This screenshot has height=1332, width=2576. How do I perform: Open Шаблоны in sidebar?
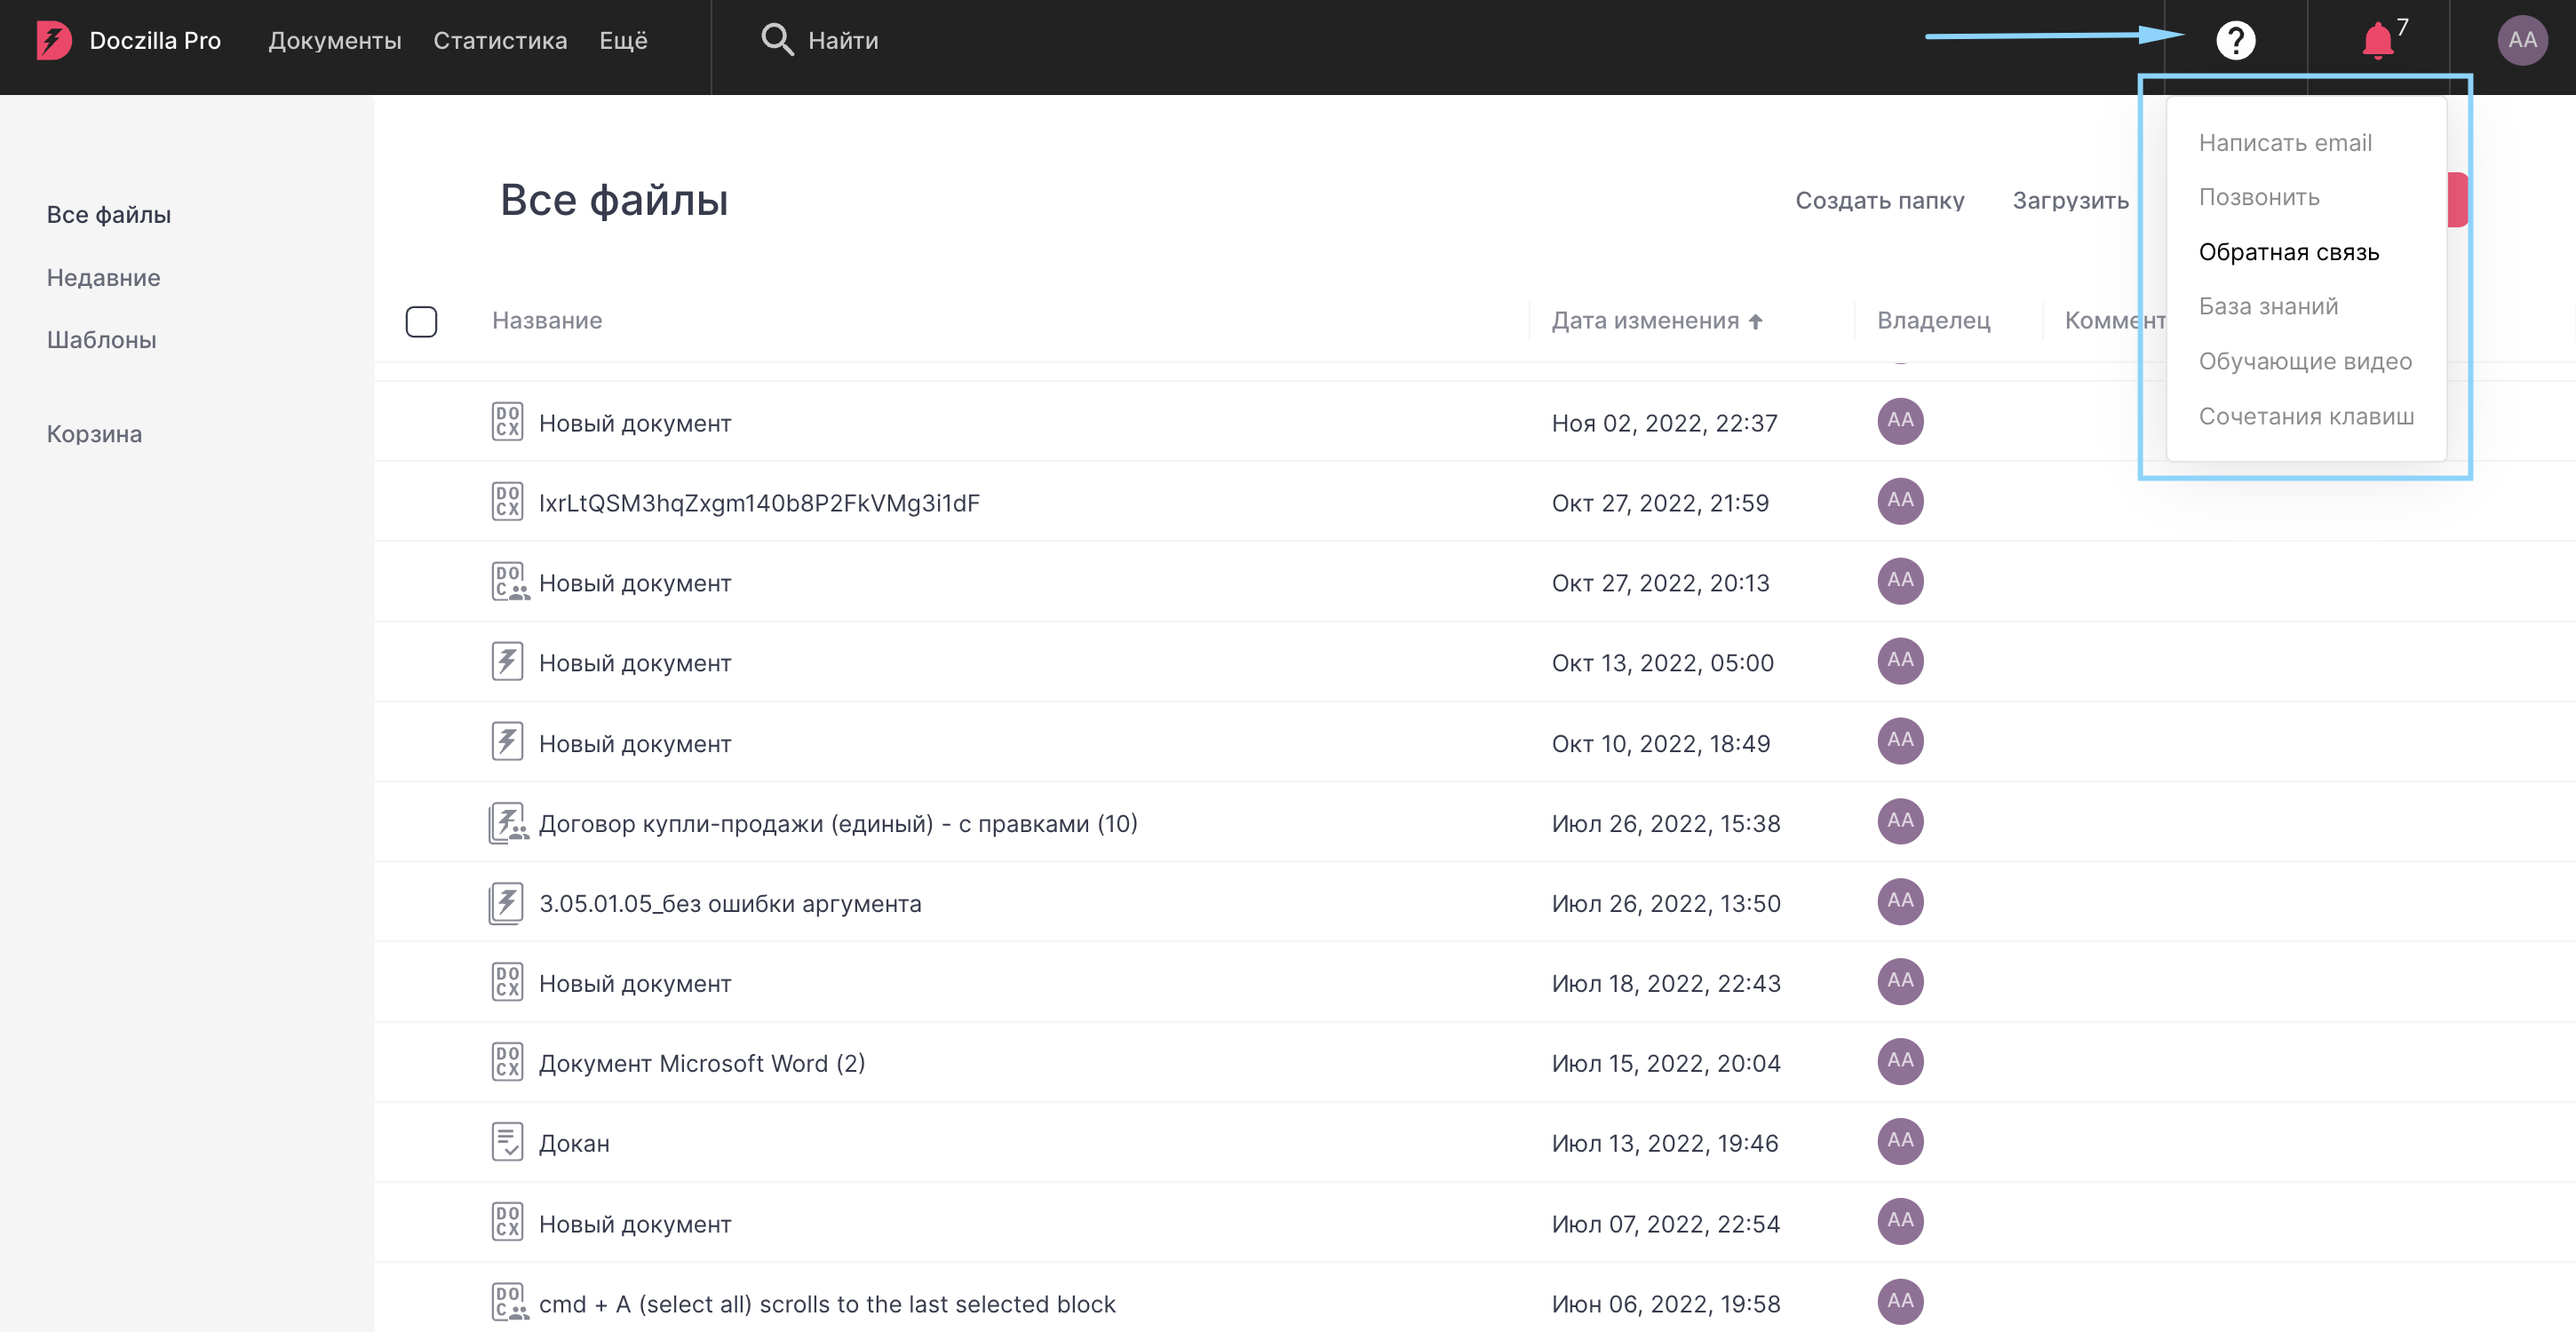pyautogui.click(x=101, y=339)
